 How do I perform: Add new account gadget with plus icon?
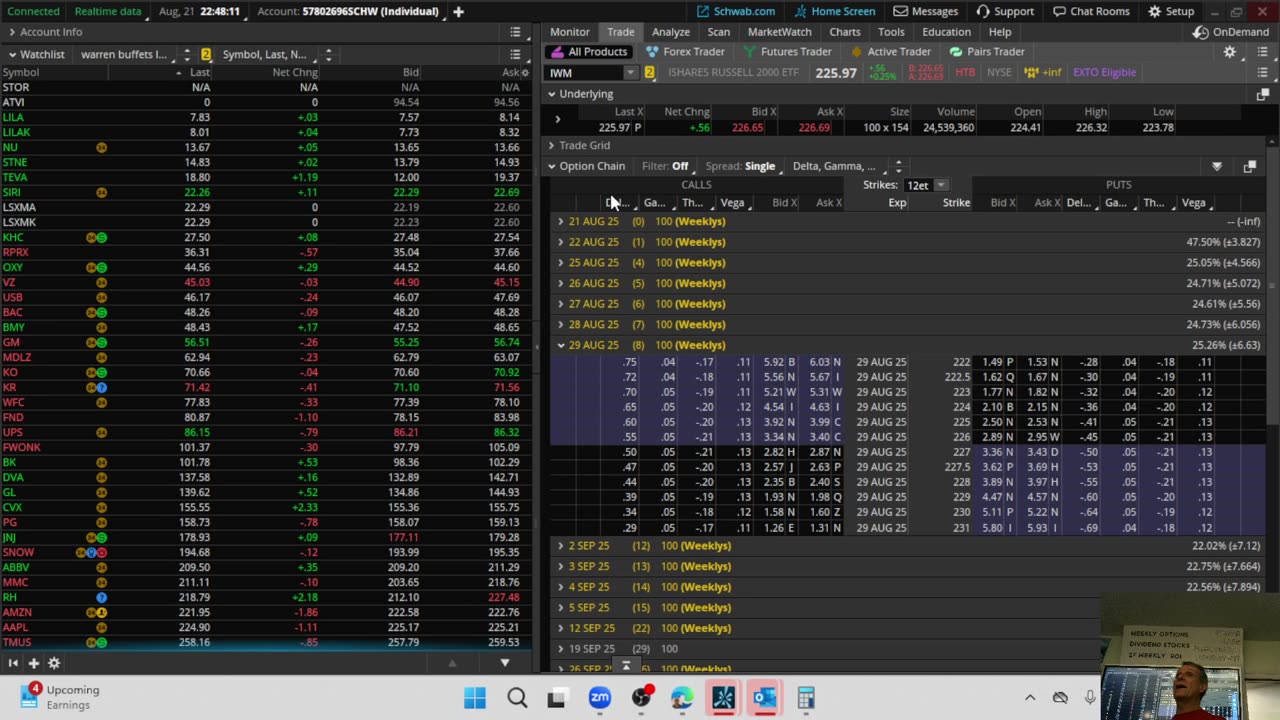pyautogui.click(x=458, y=11)
